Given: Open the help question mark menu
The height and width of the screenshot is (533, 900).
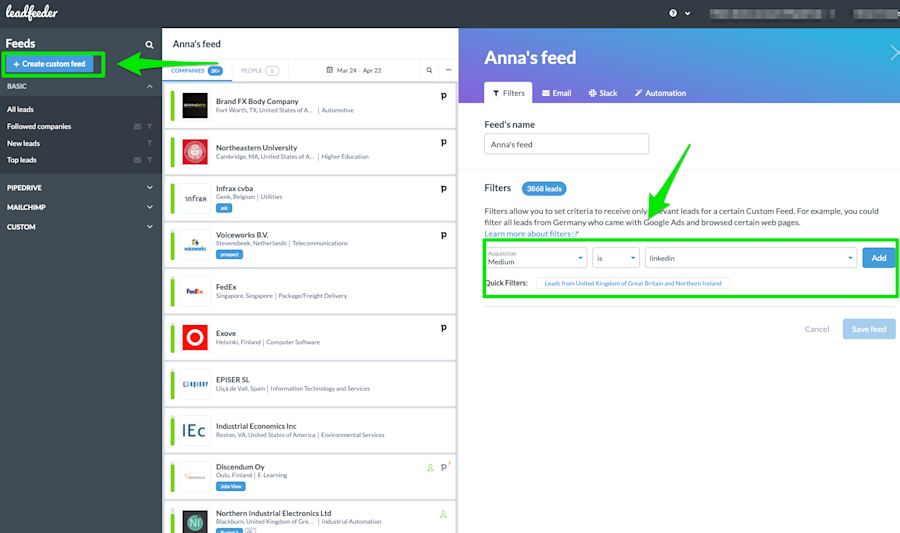Looking at the screenshot, I should click(679, 13).
